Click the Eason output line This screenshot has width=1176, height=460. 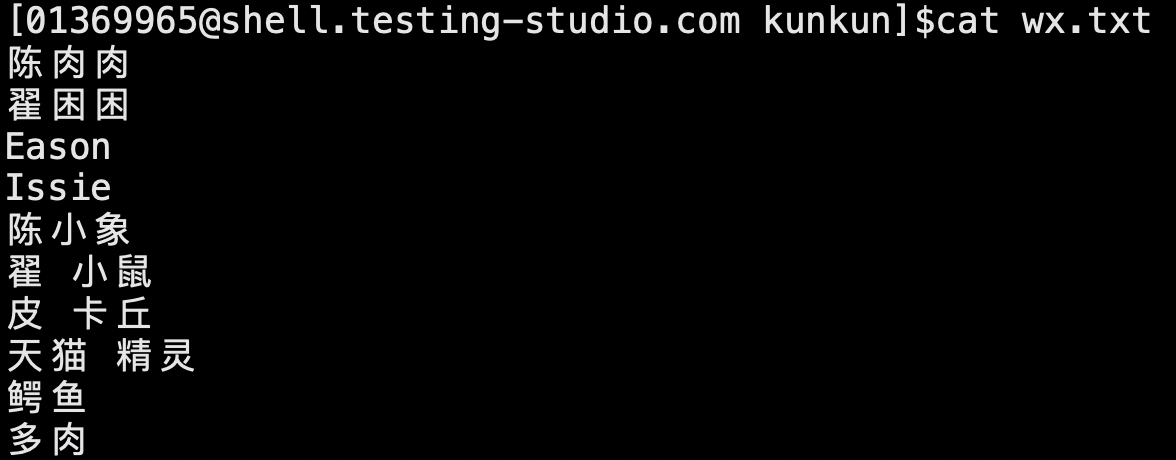pos(58,146)
